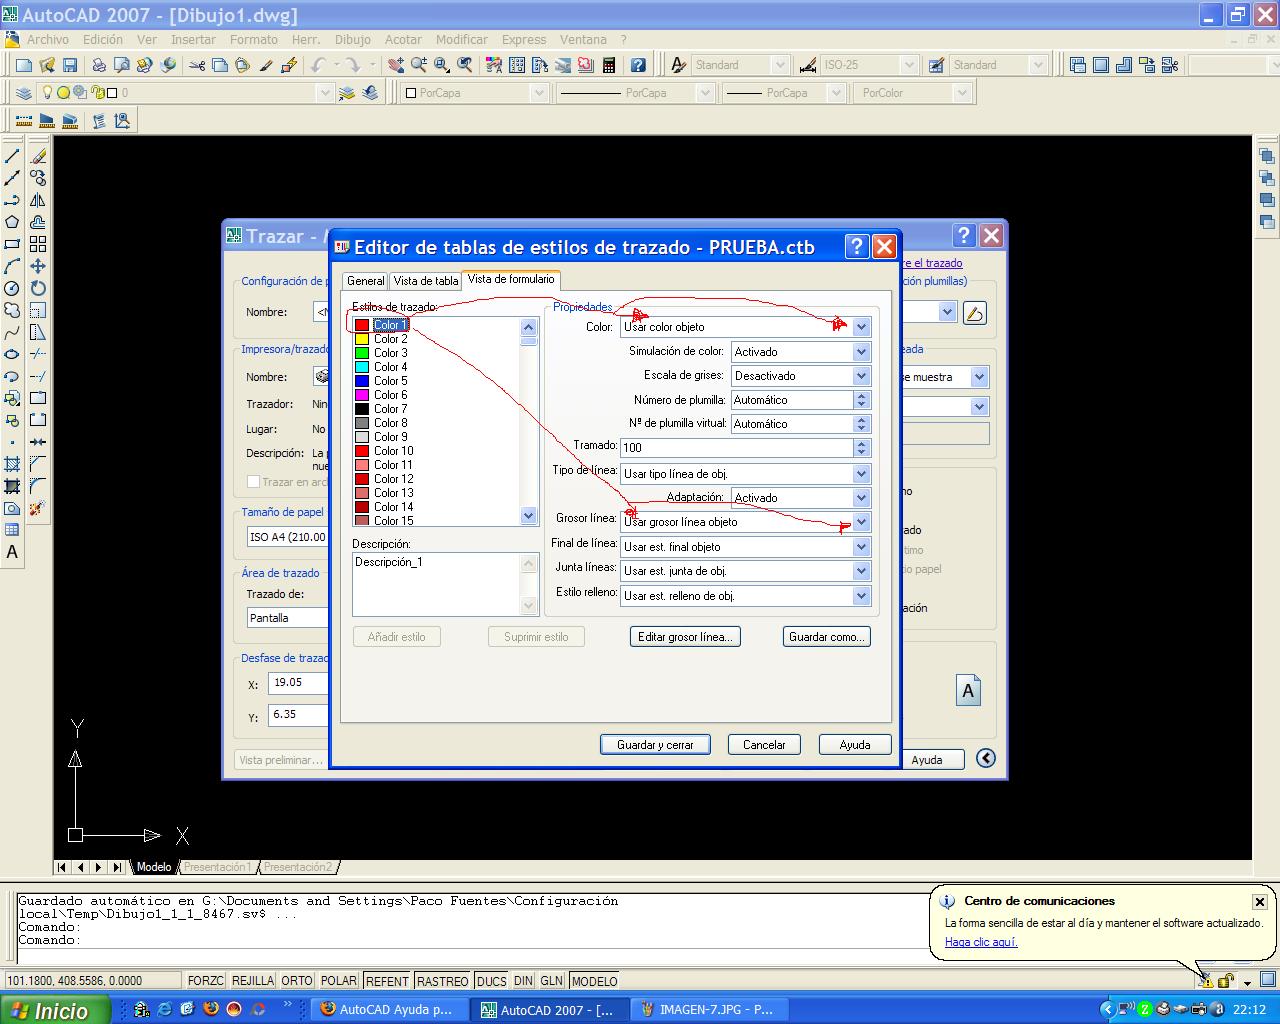Viewport: 1280px width, 1024px height.
Task: Click Cancelar in the style editor
Action: tap(764, 745)
